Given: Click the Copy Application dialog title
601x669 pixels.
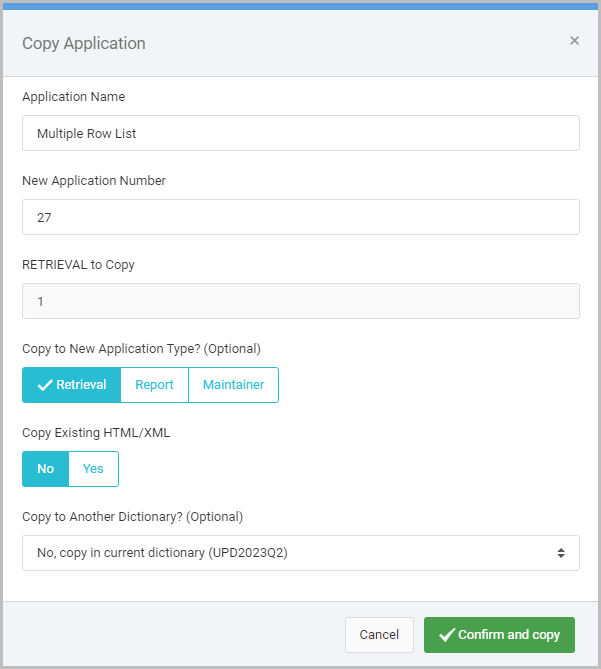Looking at the screenshot, I should 84,44.
